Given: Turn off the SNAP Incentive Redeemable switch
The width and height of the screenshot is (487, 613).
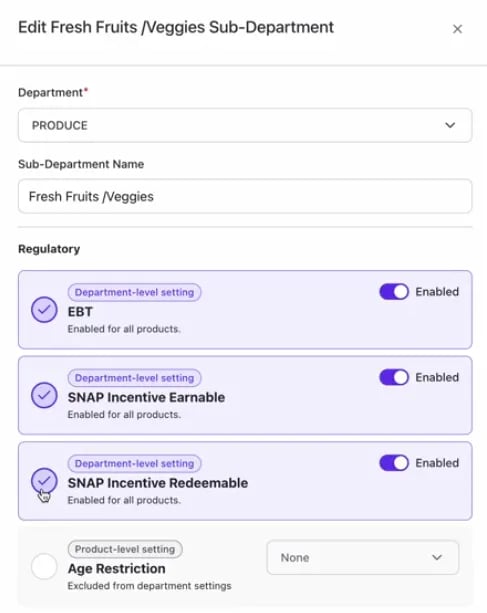Looking at the screenshot, I should click(x=394, y=463).
